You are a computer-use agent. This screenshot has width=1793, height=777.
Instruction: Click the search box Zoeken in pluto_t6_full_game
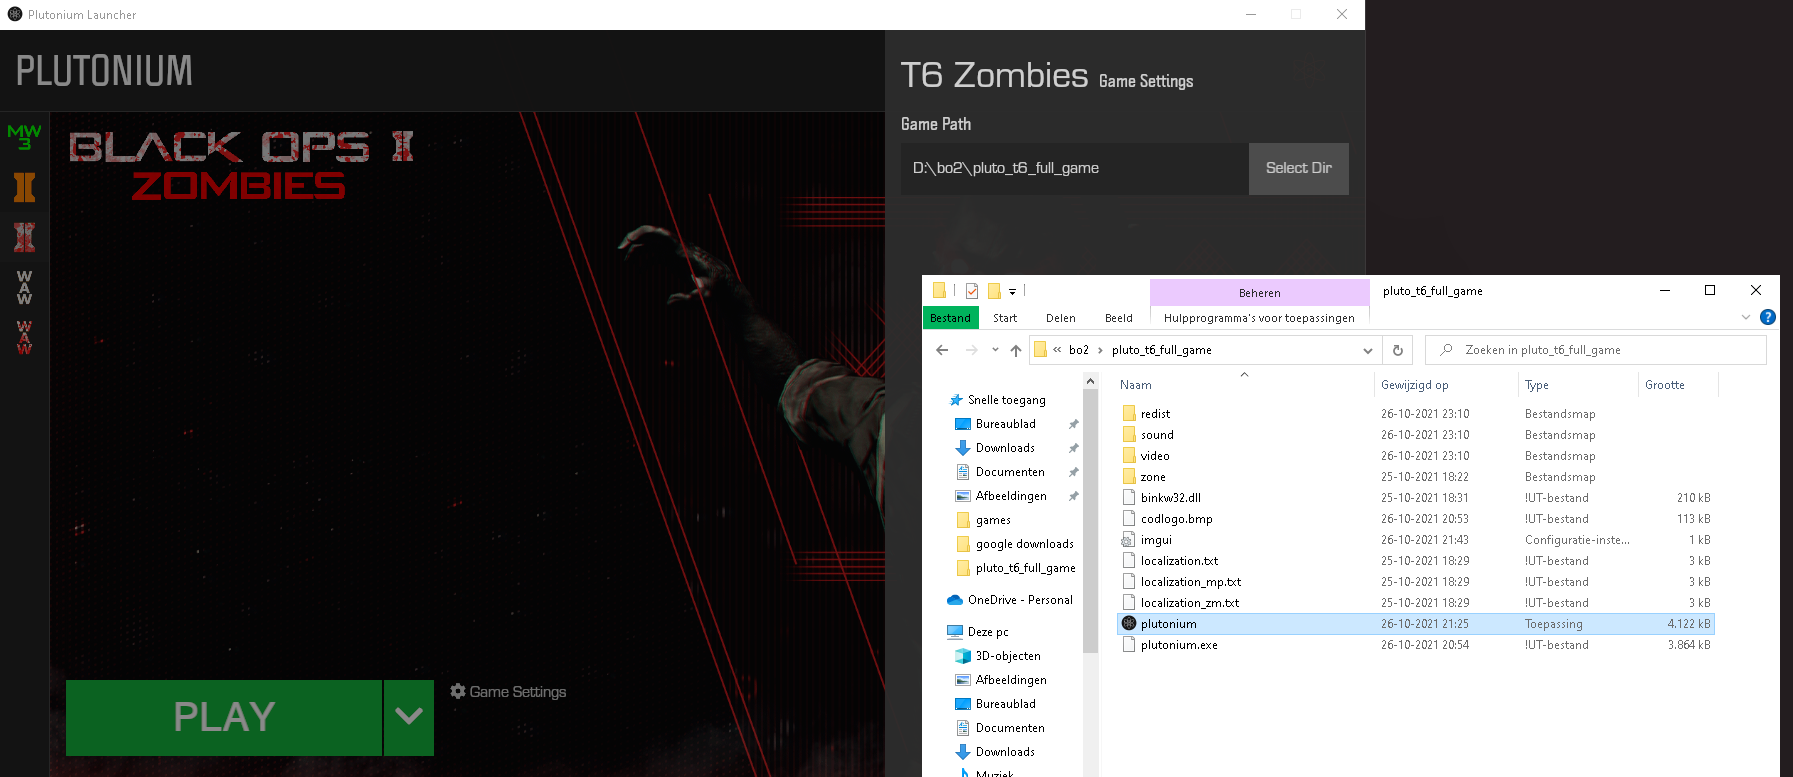click(x=1597, y=350)
